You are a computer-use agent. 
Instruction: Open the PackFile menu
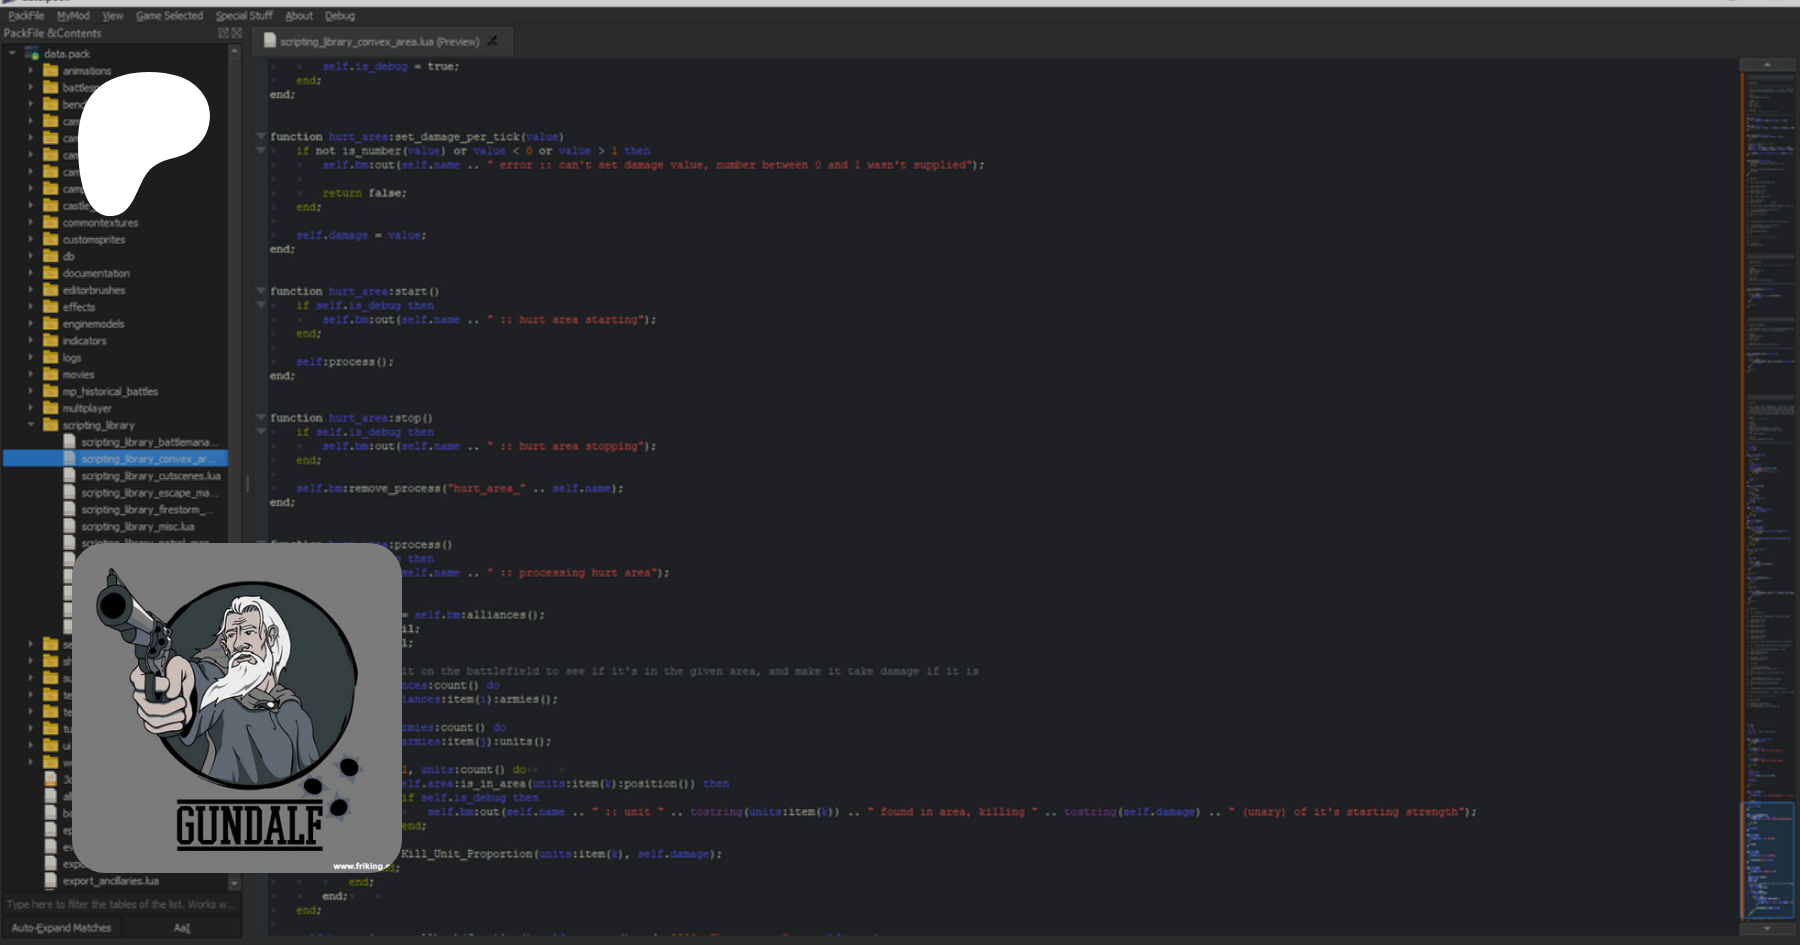tap(26, 16)
